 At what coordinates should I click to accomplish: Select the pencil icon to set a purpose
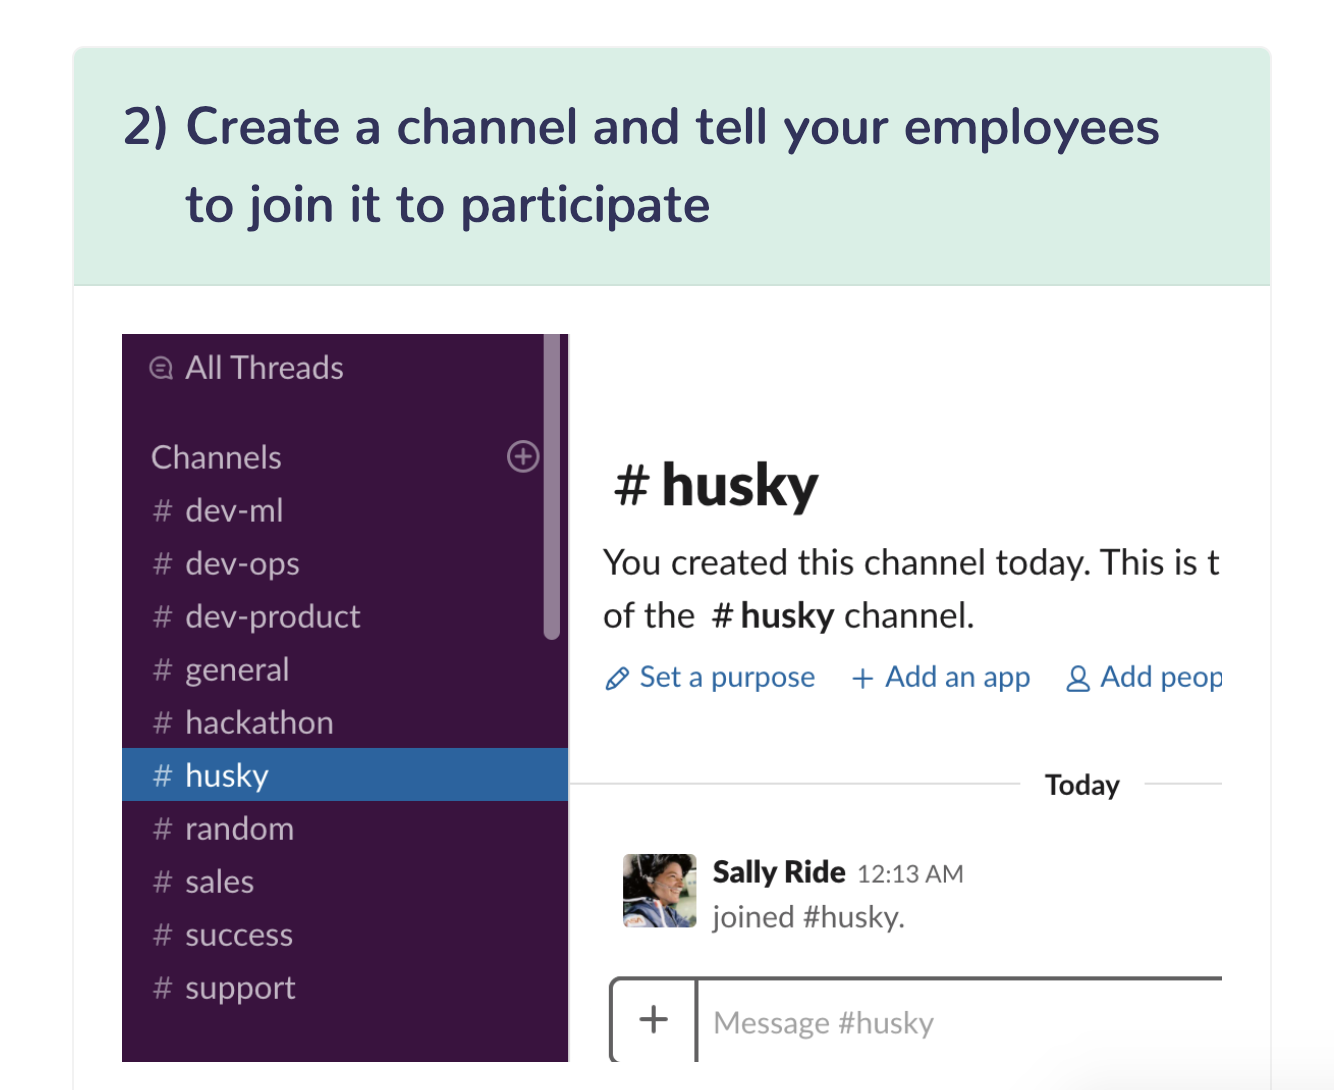click(x=617, y=677)
